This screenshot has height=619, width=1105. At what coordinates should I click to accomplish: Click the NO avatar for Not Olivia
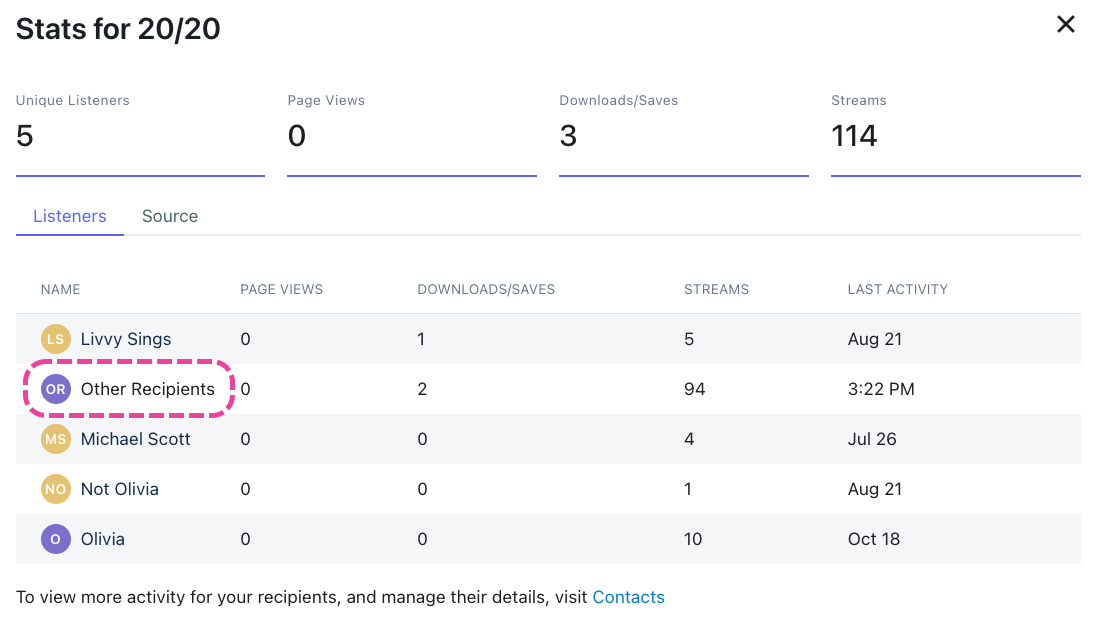point(55,489)
